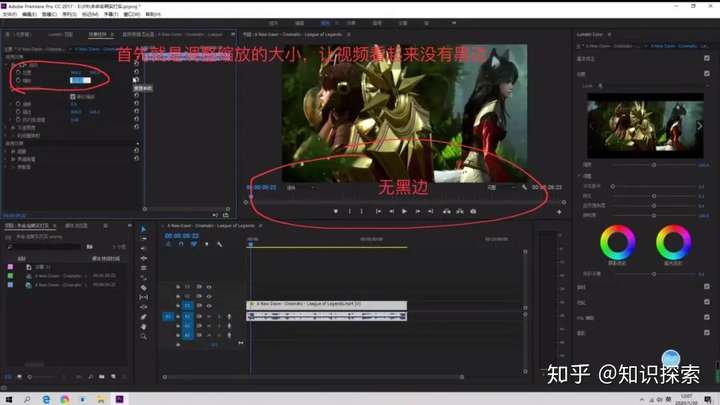The height and width of the screenshot is (405, 720).
Task: Select the Track Select Forward tool
Action: coord(143,239)
